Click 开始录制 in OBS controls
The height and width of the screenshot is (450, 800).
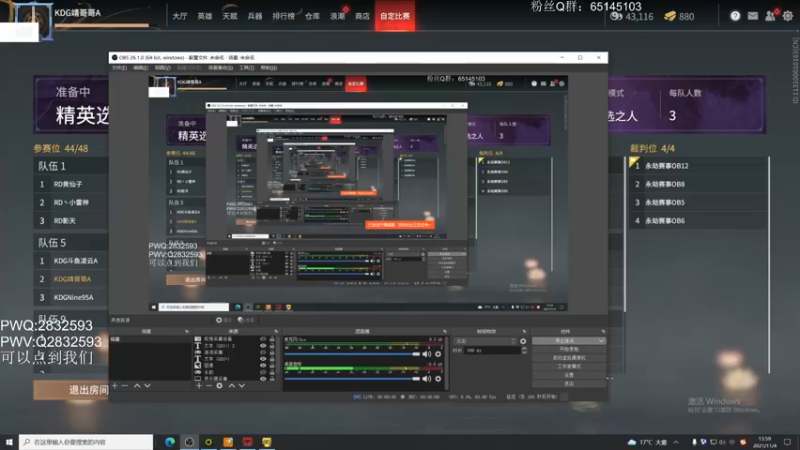(x=569, y=349)
